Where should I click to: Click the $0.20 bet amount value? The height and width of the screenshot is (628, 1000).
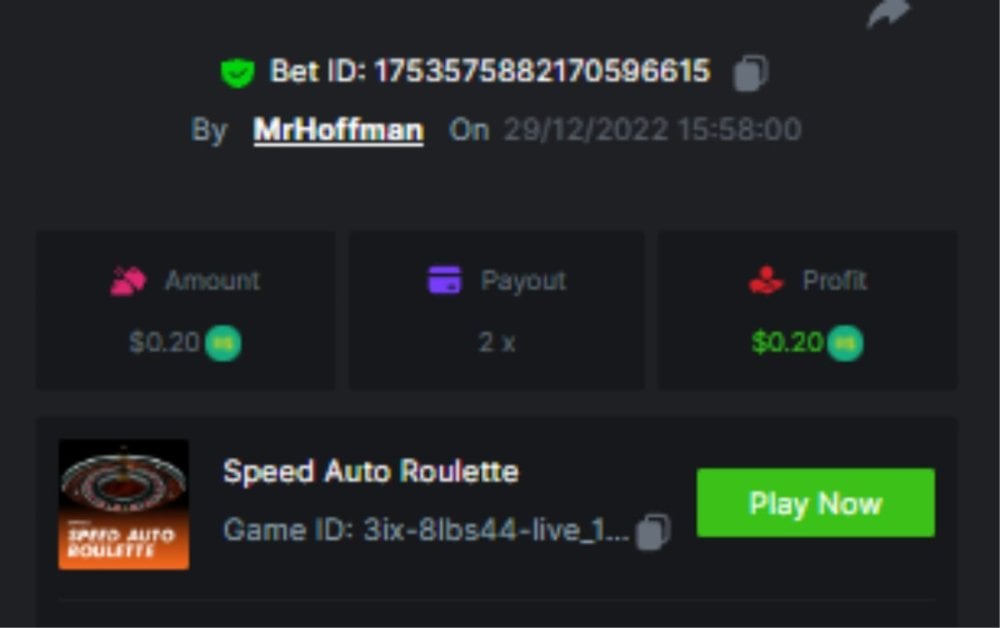pyautogui.click(x=164, y=343)
